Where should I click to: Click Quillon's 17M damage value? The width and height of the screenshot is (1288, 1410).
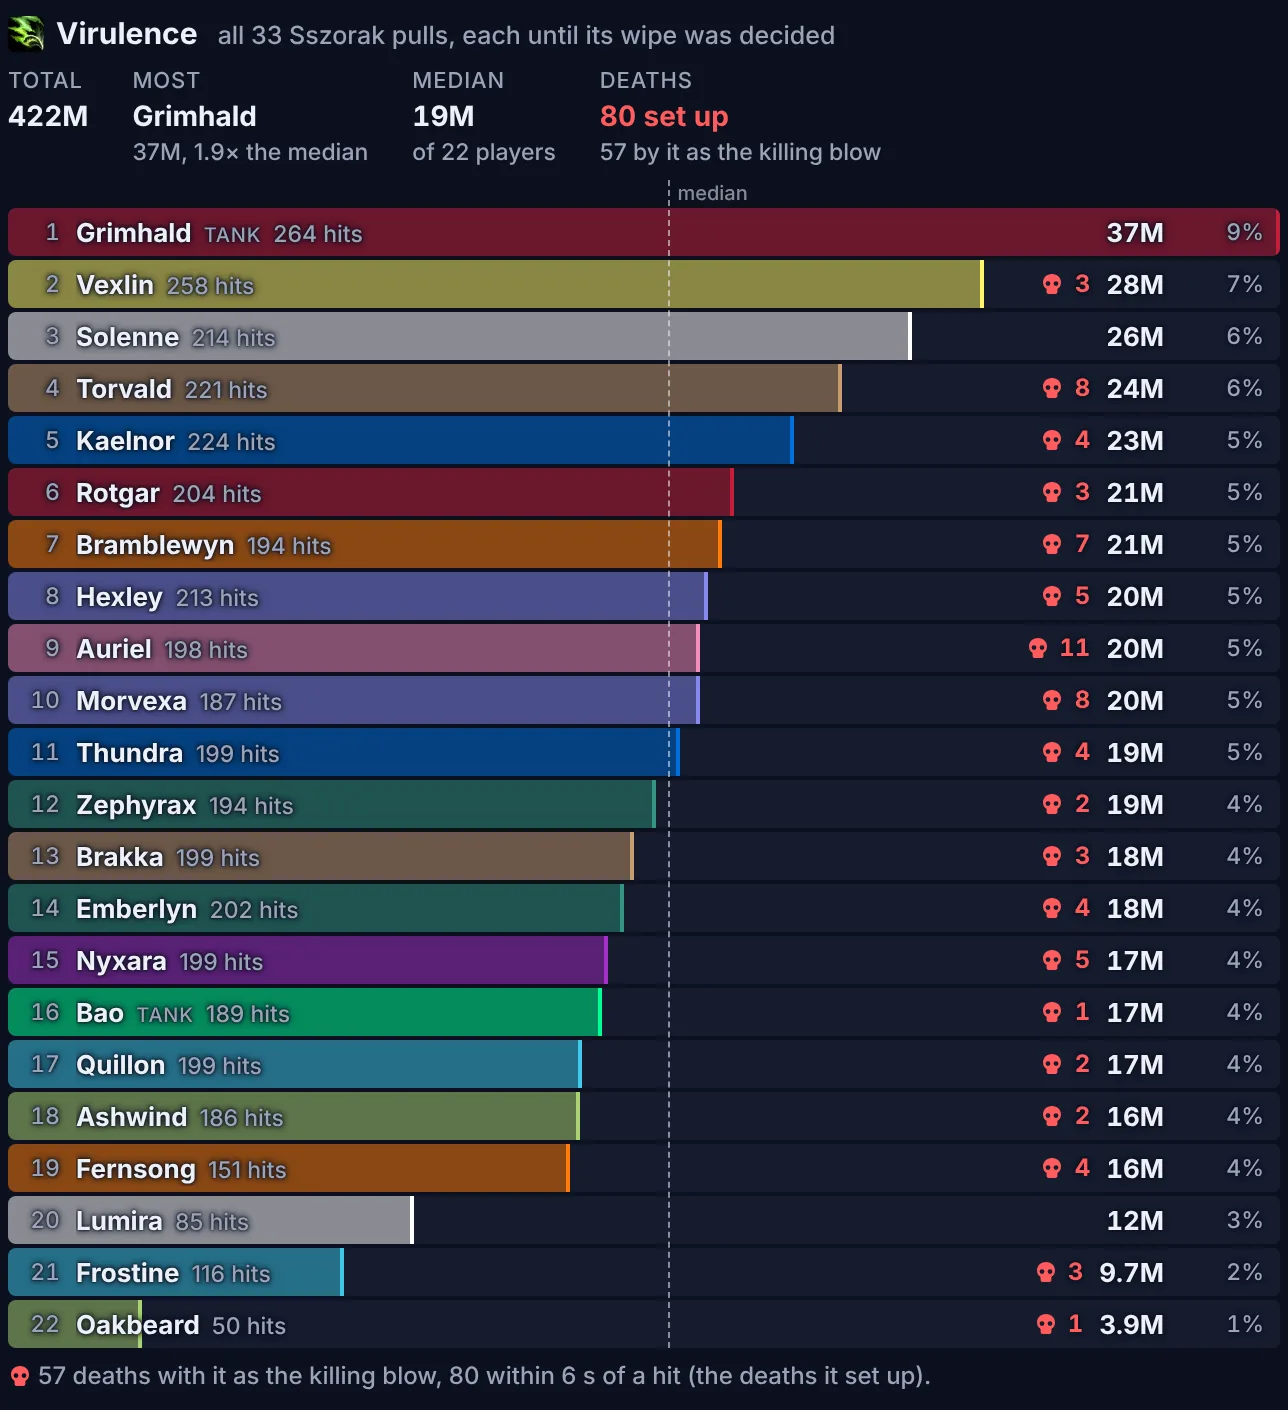1135,1065
